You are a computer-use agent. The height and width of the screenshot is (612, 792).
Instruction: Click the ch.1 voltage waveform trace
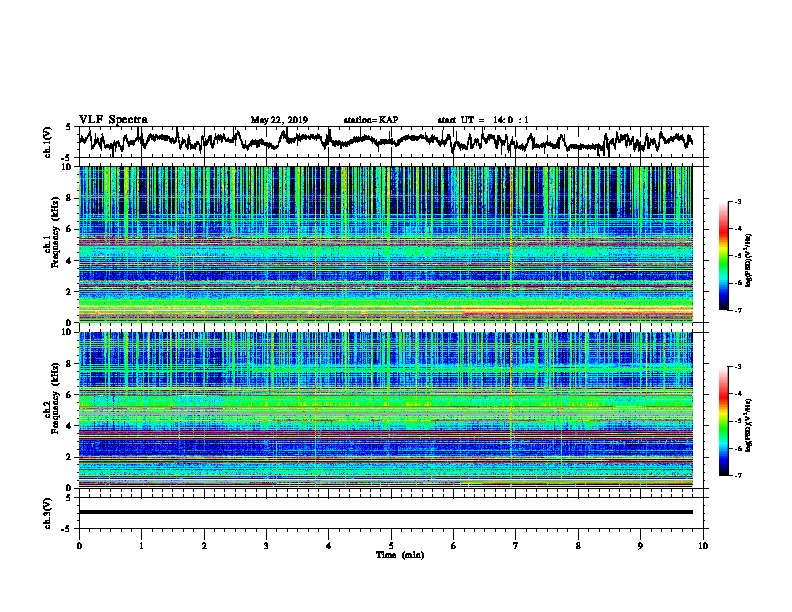(x=385, y=141)
